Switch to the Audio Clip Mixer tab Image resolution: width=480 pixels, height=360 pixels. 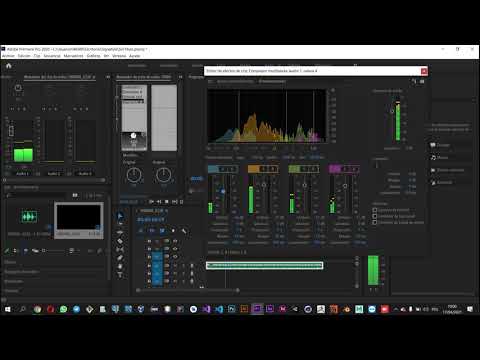point(59,77)
